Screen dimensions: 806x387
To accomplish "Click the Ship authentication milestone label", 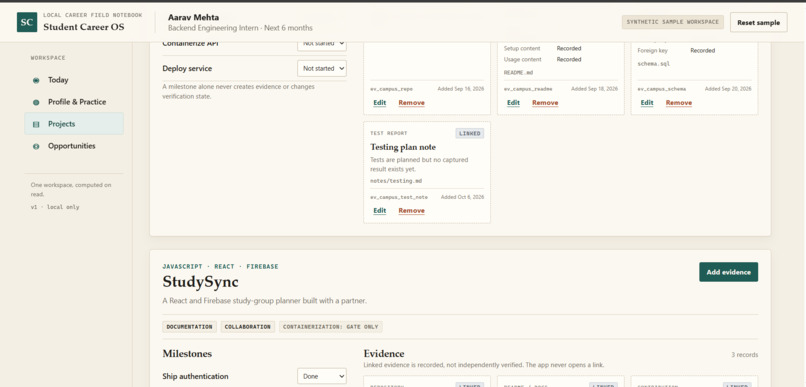I will tap(195, 377).
